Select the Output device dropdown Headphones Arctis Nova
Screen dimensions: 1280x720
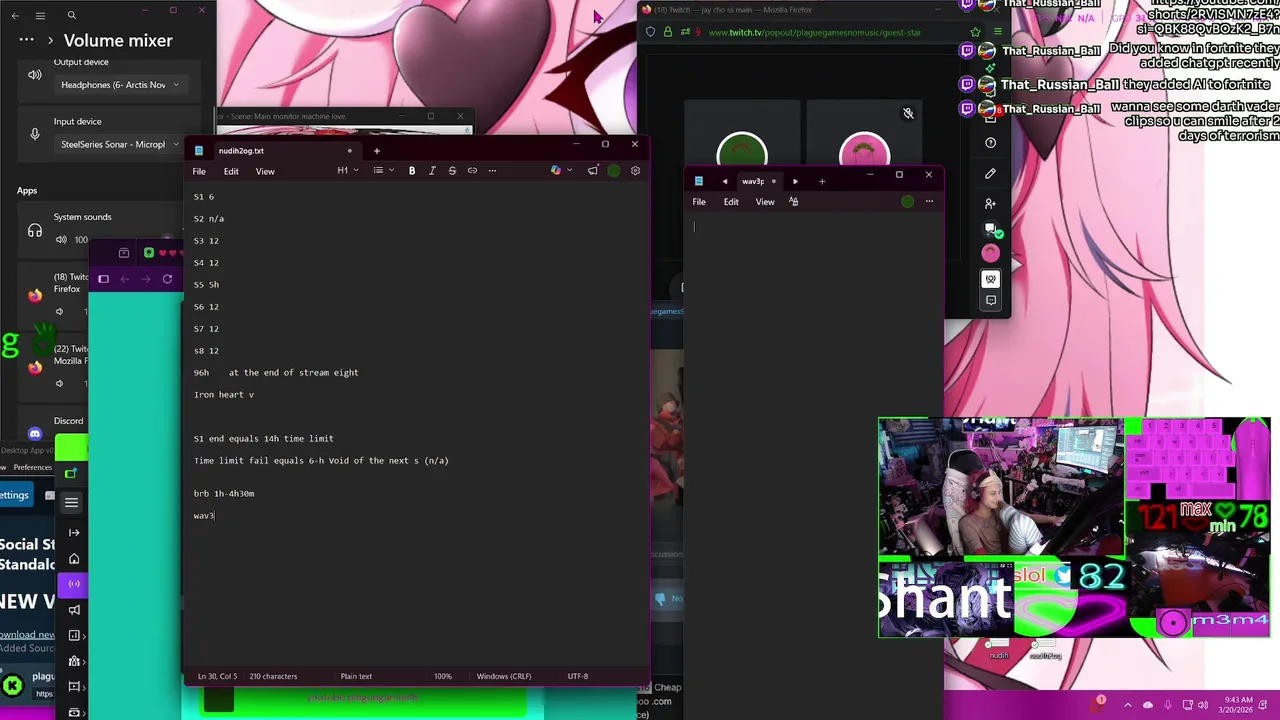(120, 85)
